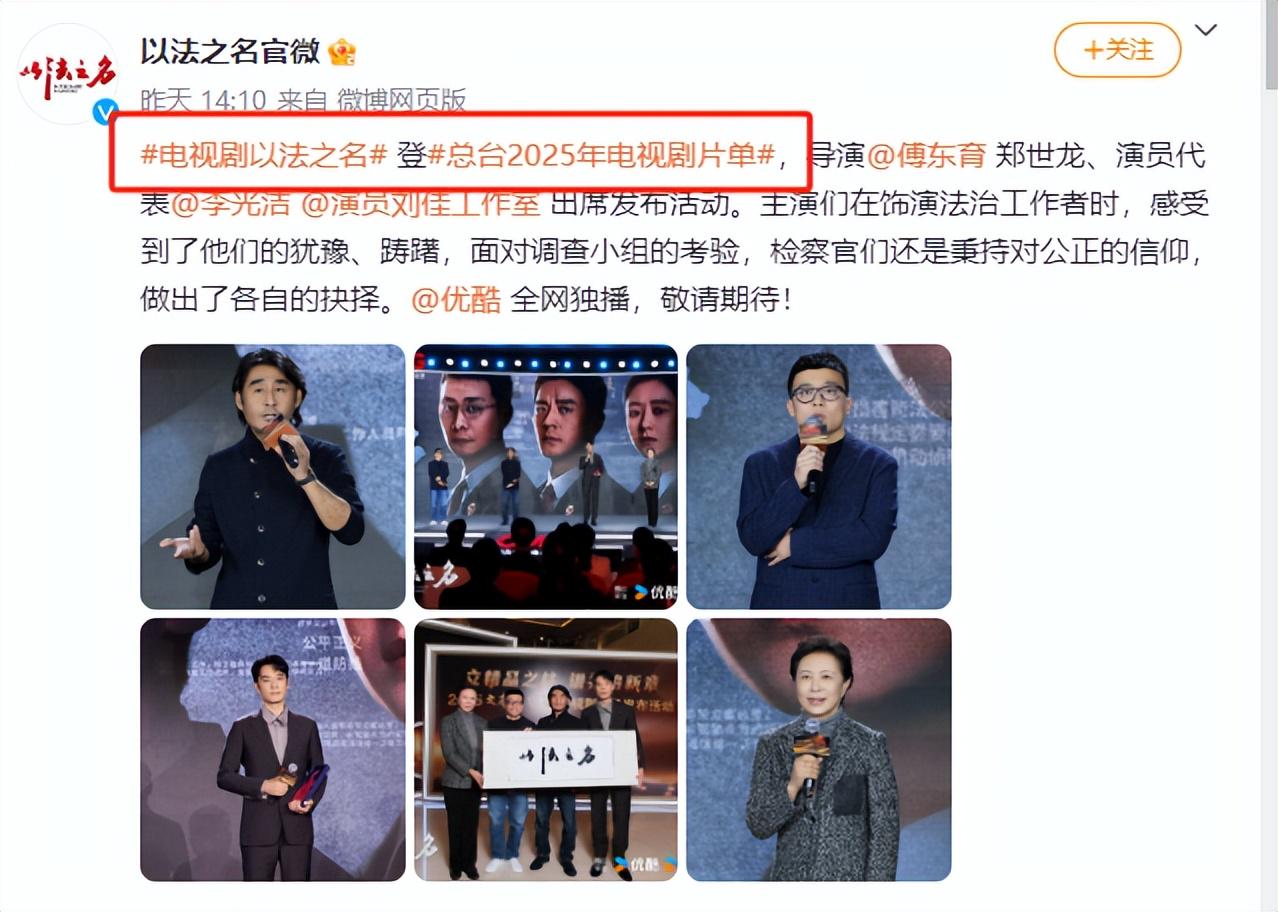Click the 以法之名官微 profile avatar
Viewport: 1278px width, 912px height.
[x=68, y=73]
